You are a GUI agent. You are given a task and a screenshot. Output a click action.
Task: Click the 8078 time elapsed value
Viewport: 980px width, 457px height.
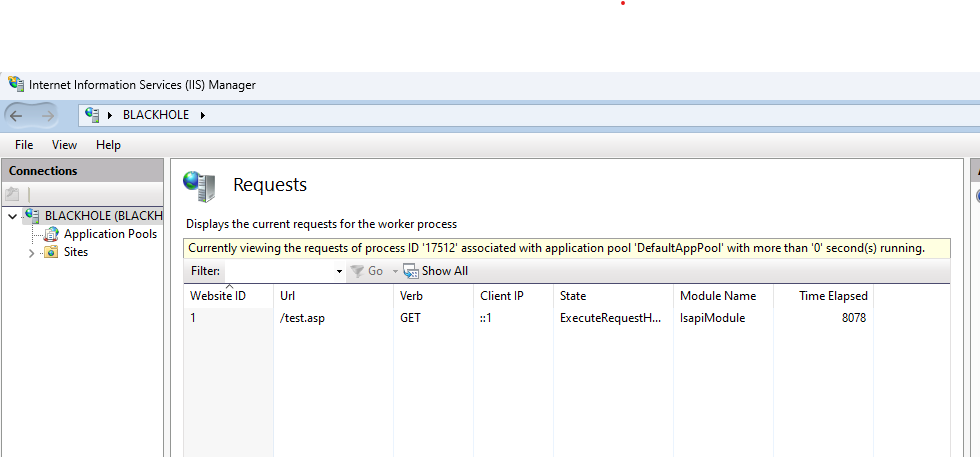tap(854, 318)
